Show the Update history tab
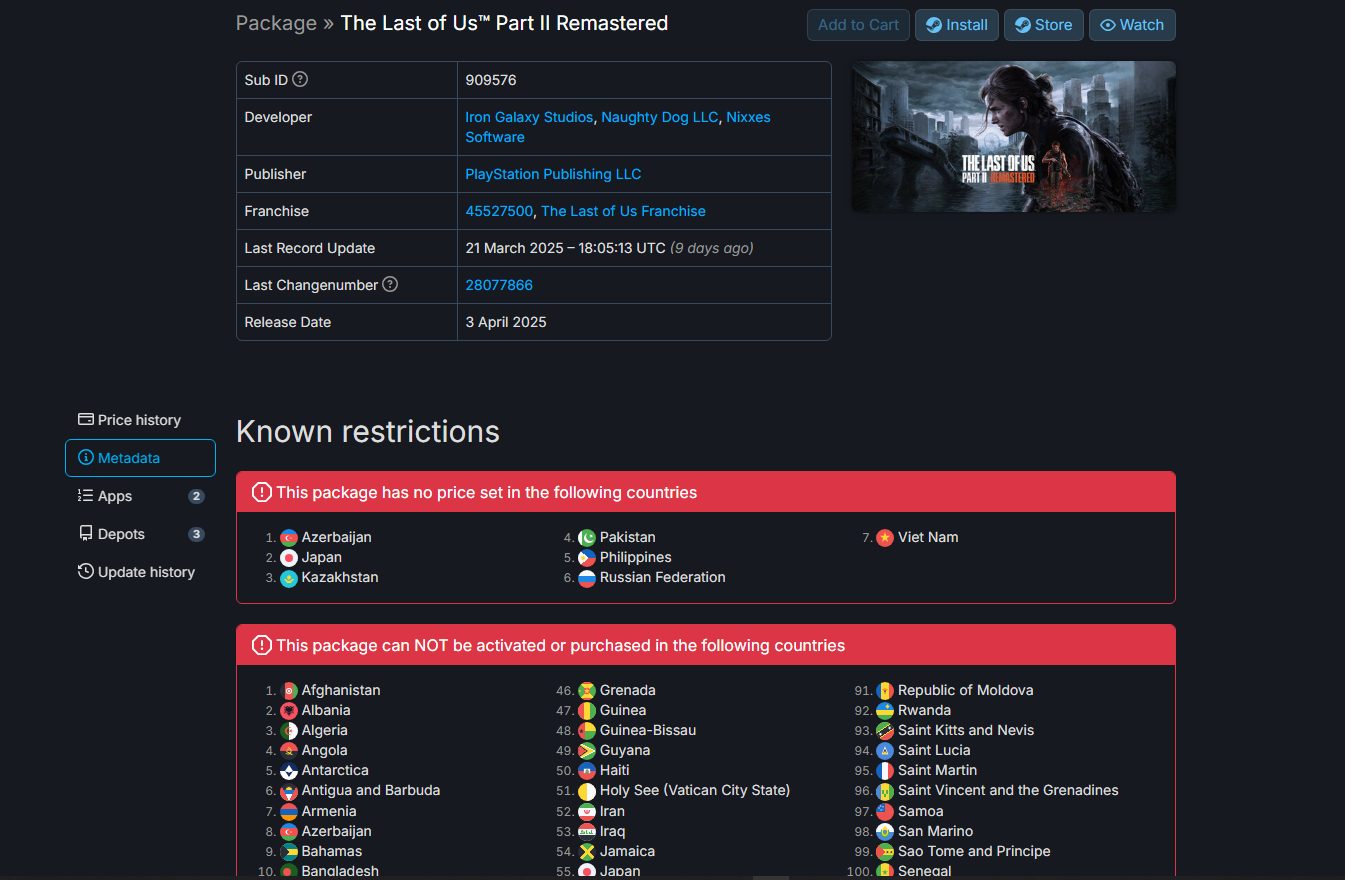1345x880 pixels. (x=140, y=572)
